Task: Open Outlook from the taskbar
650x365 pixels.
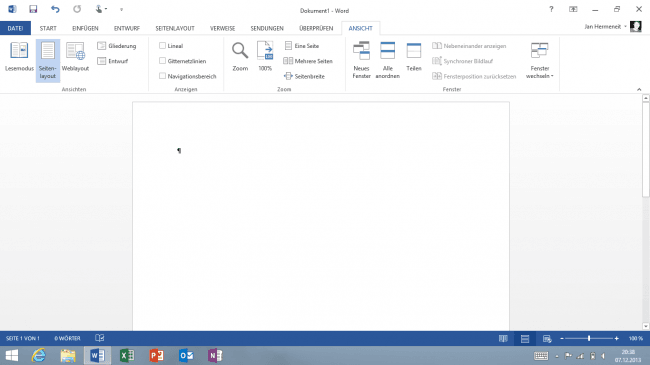Action: pyautogui.click(x=186, y=355)
